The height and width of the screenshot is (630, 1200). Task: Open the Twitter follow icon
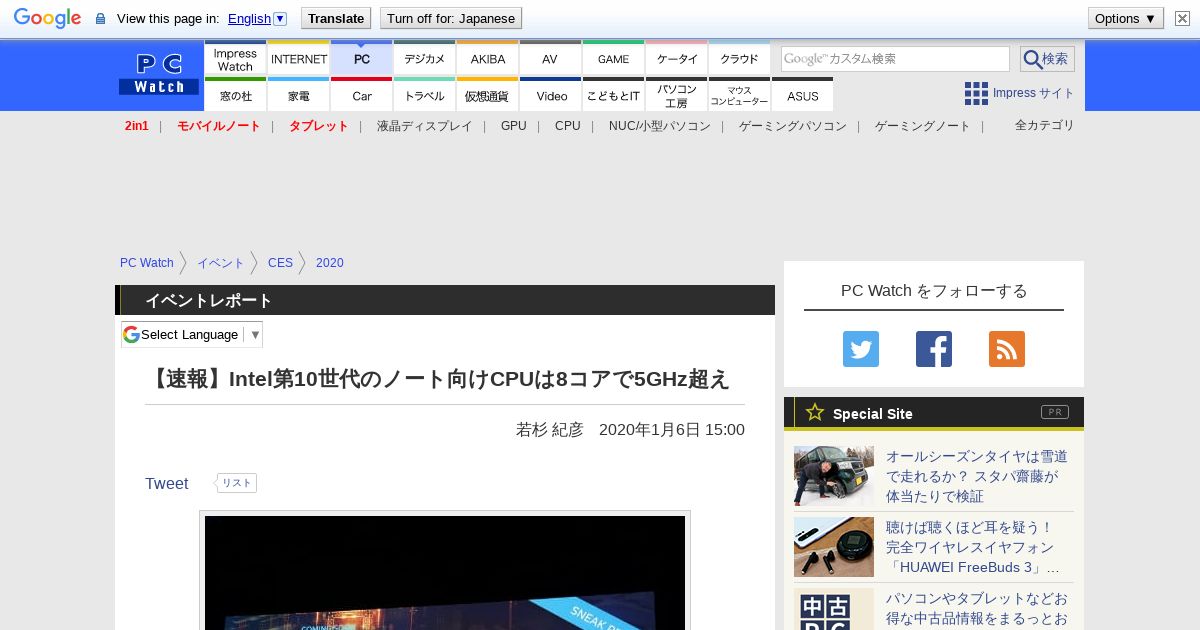coord(860,349)
